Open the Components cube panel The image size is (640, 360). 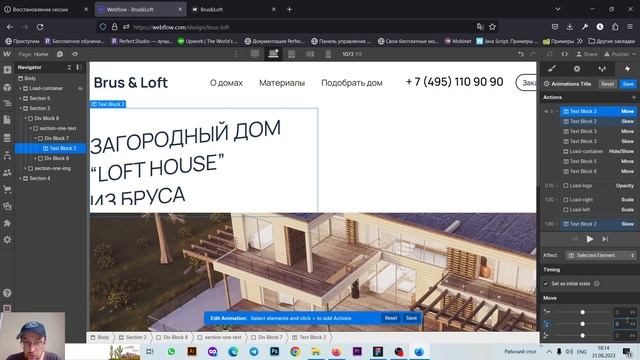7,87
